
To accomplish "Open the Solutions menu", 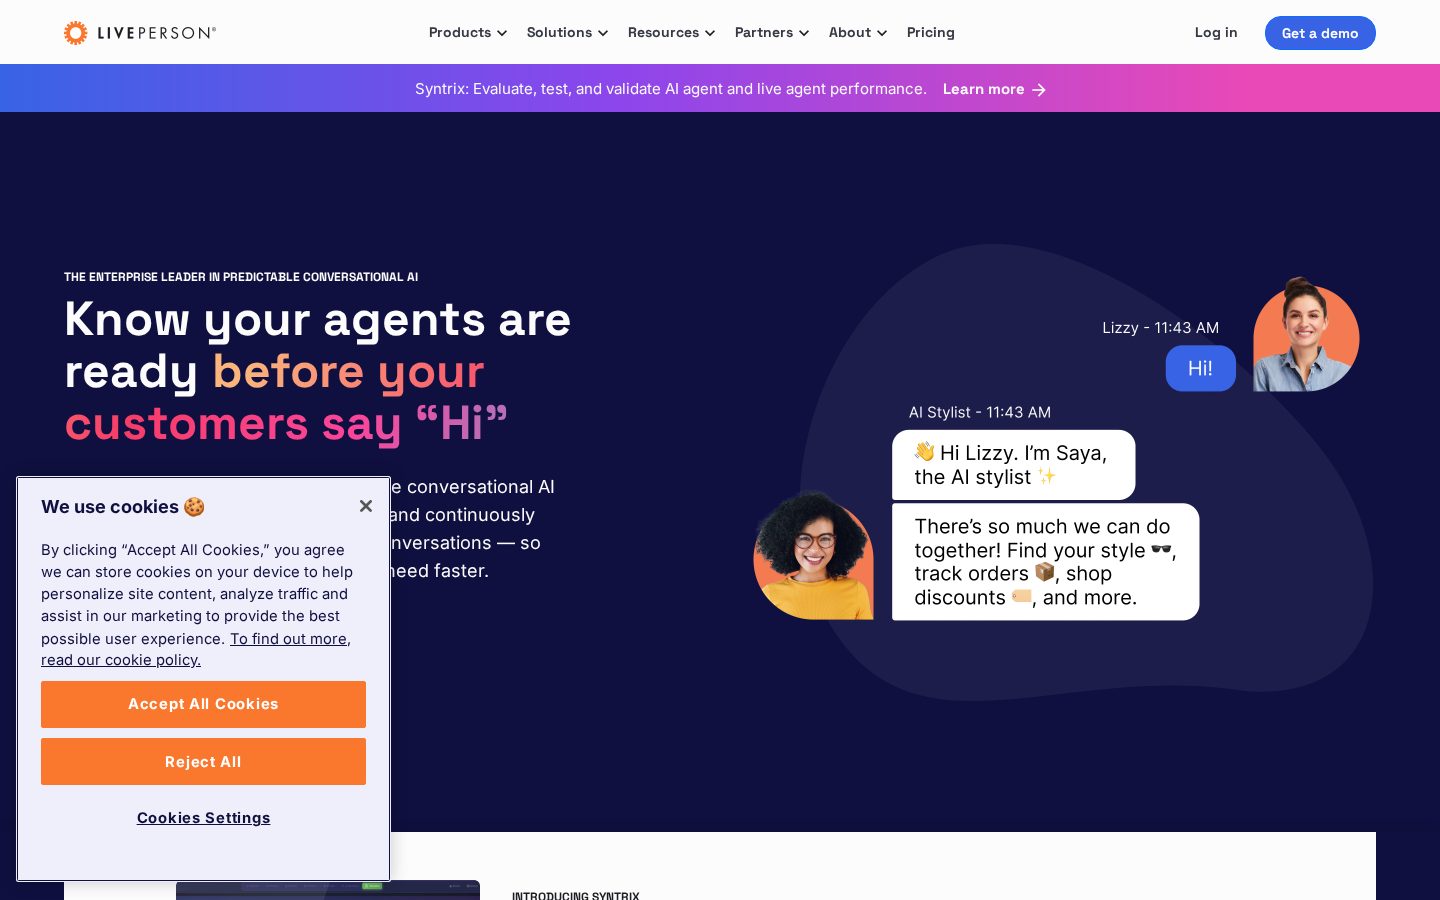I will pos(567,33).
